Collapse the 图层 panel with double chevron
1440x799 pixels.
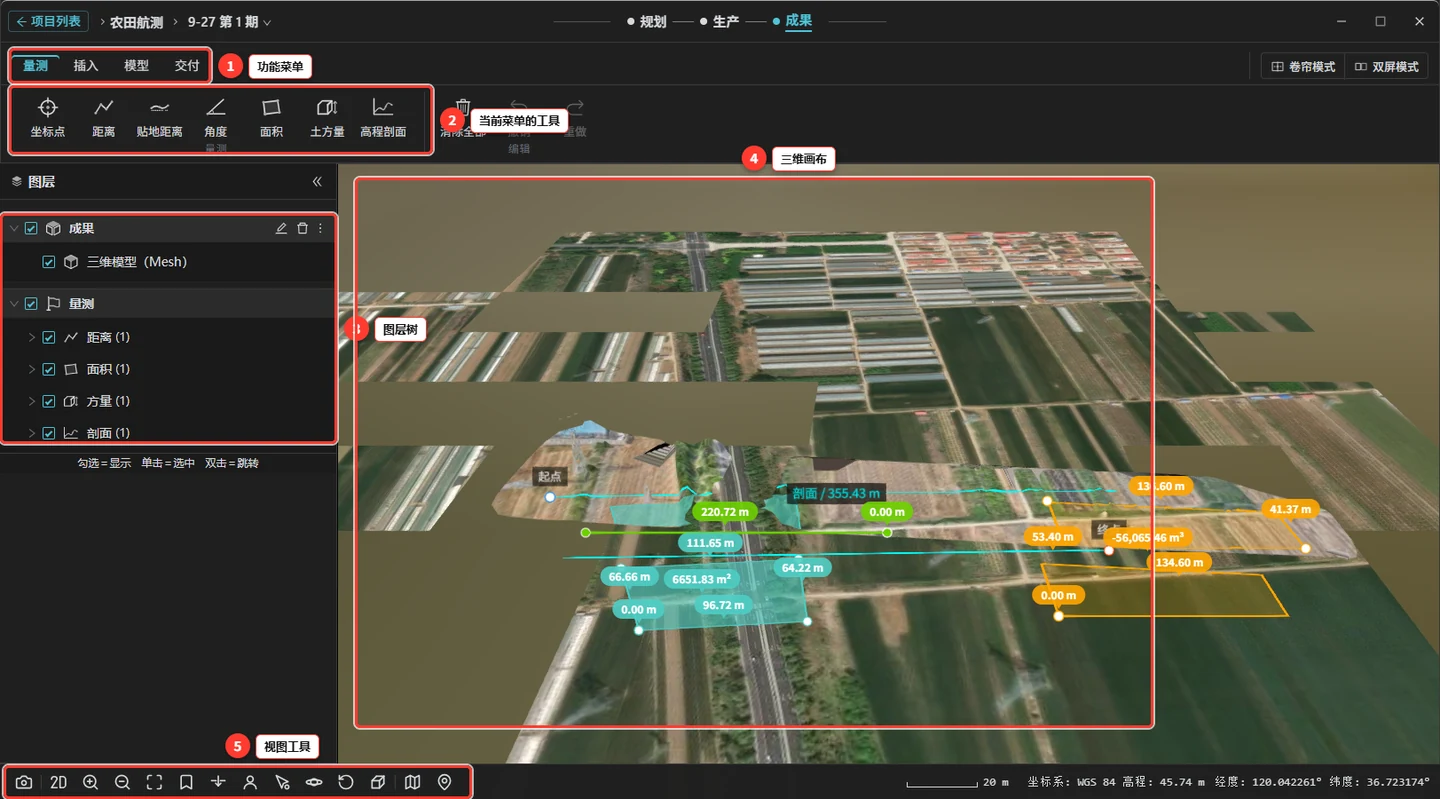click(317, 182)
